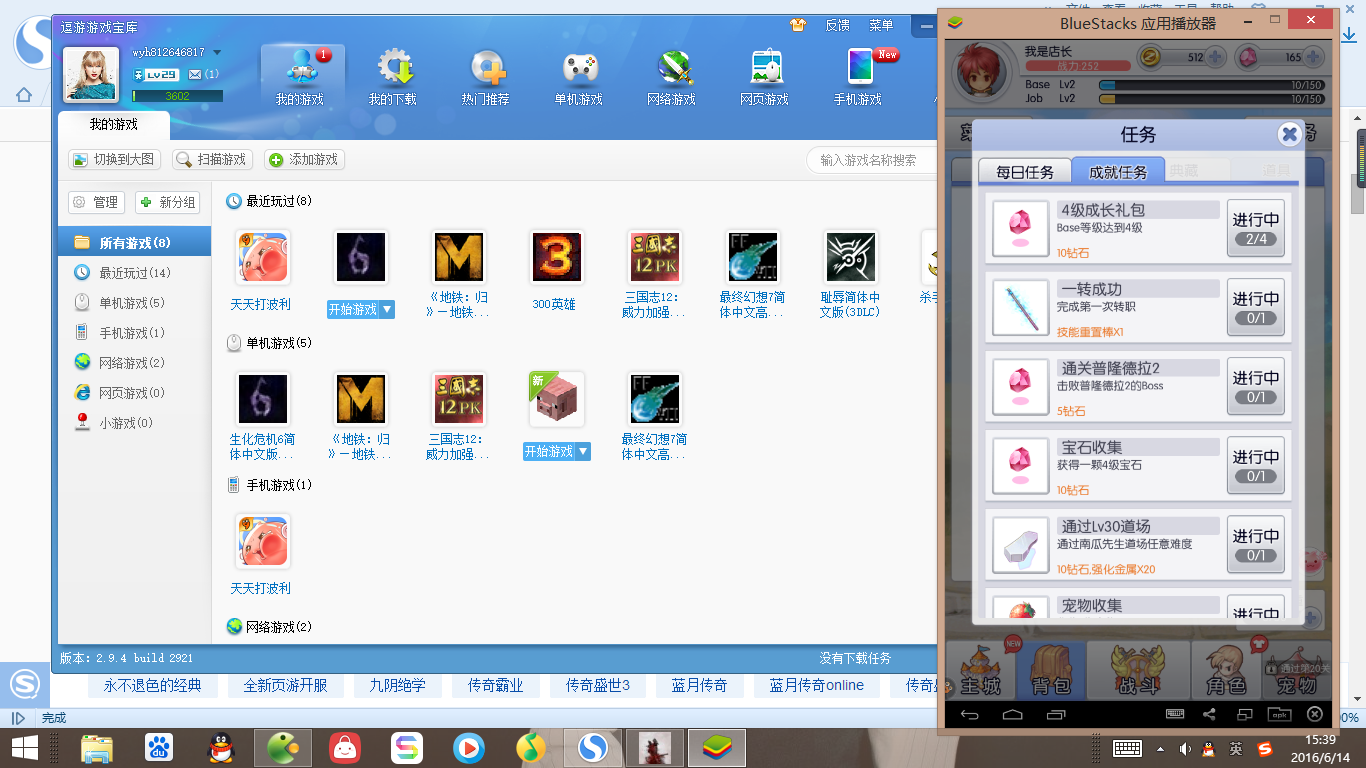Select 最近玩过(14) in sidebar

pyautogui.click(x=134, y=273)
